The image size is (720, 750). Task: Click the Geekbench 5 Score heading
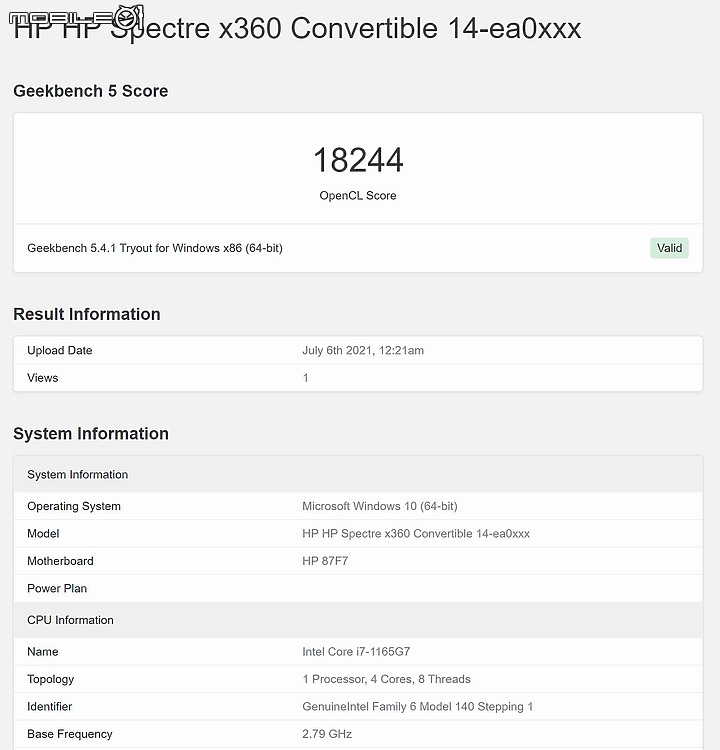tap(90, 91)
